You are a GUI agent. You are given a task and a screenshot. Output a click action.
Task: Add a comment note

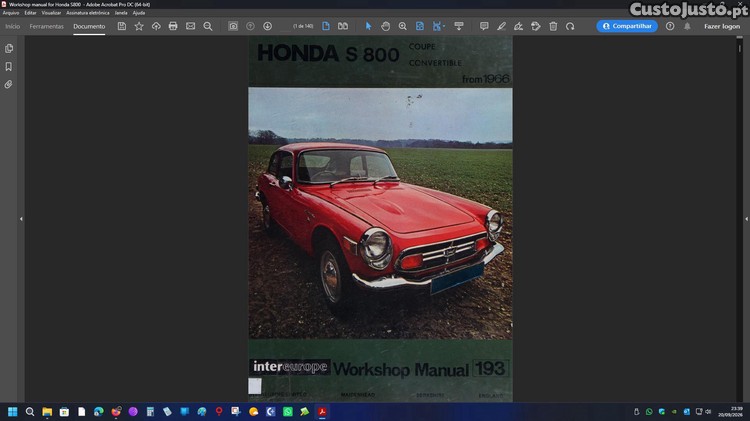484,26
